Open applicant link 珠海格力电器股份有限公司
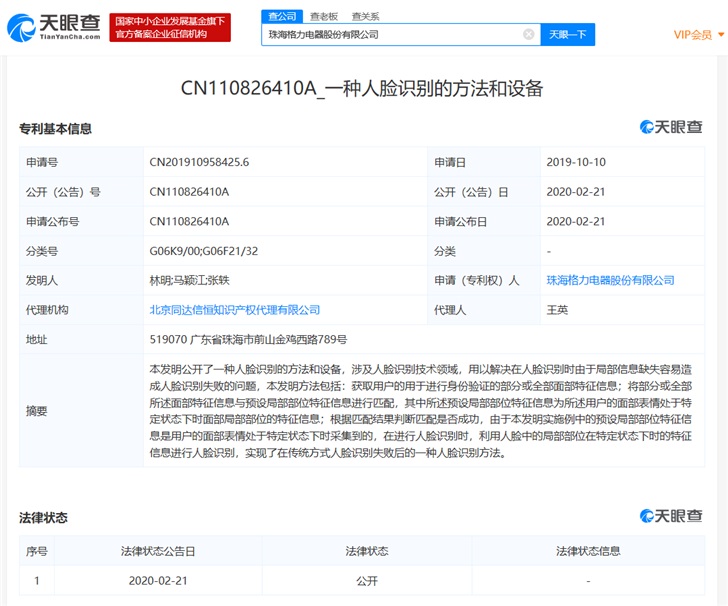Image resolution: width=728 pixels, height=606 pixels. click(610, 281)
